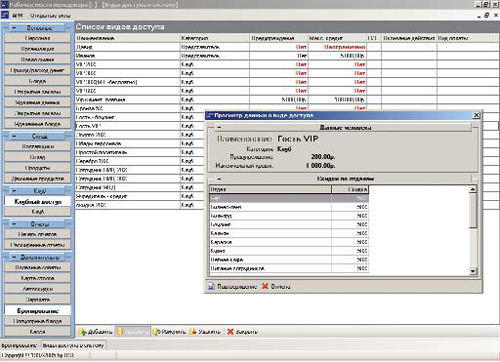Screen dimensions: 500x362
Task: Click the Склад button under the Склад group
Action: pyautogui.click(x=37, y=157)
